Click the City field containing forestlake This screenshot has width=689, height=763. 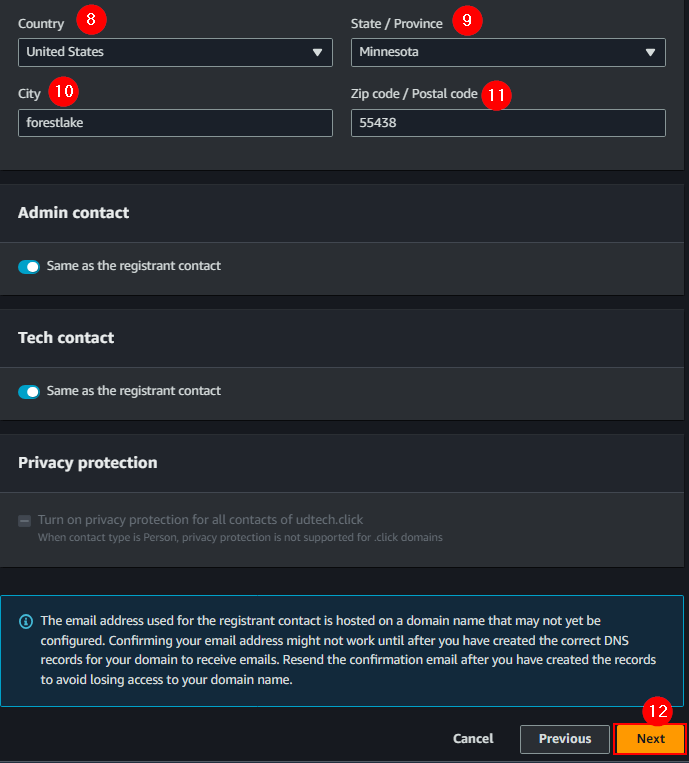[x=175, y=123]
